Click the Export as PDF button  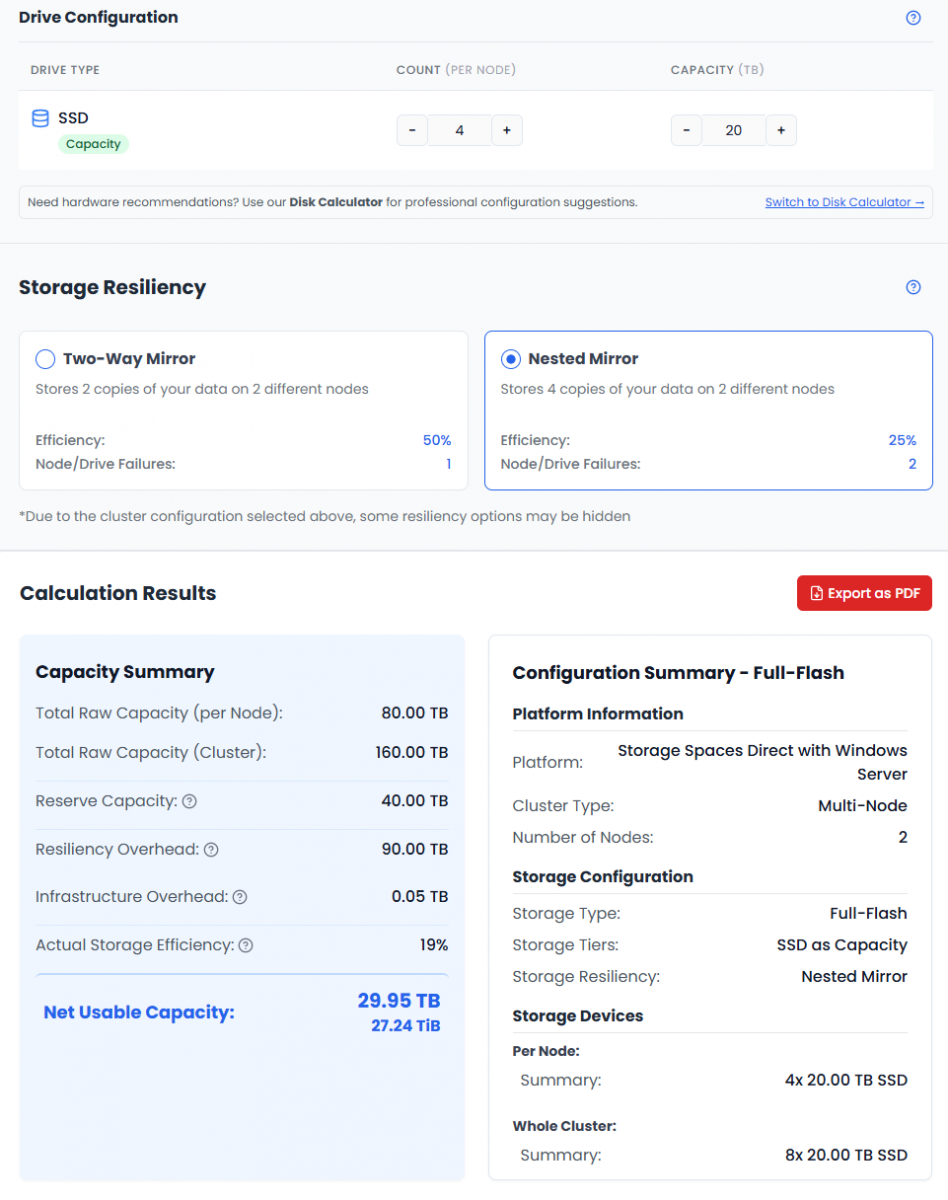point(864,593)
